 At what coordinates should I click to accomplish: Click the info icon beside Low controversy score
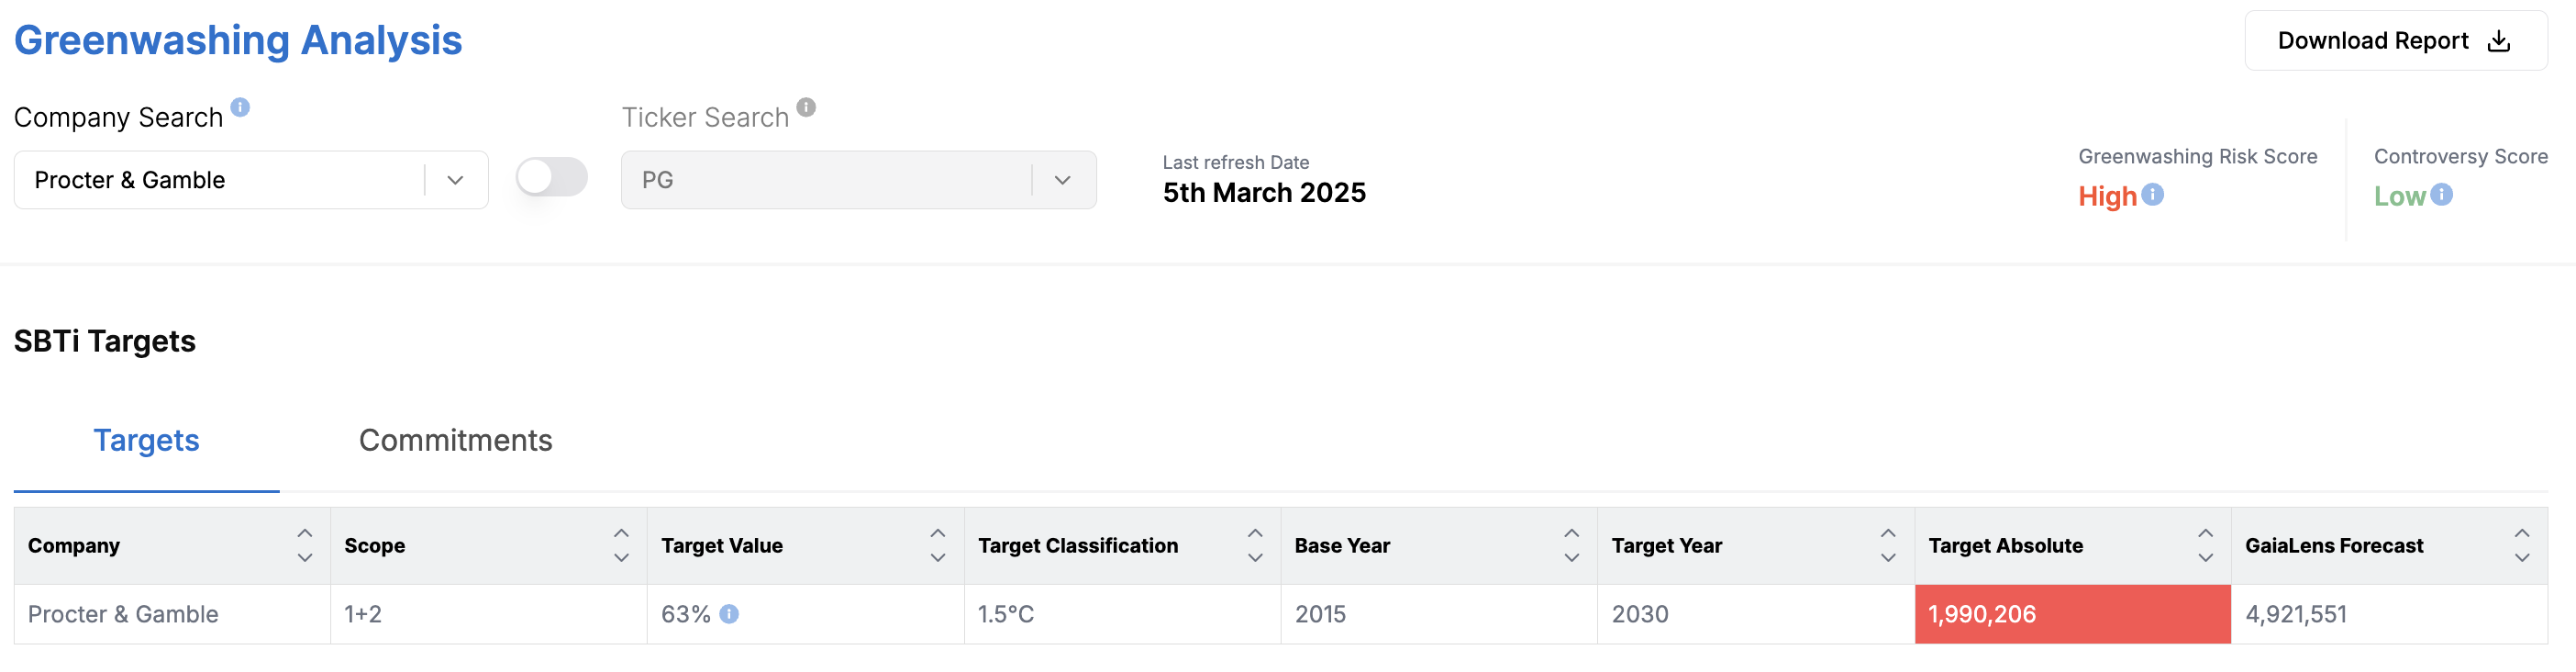pyautogui.click(x=2442, y=194)
